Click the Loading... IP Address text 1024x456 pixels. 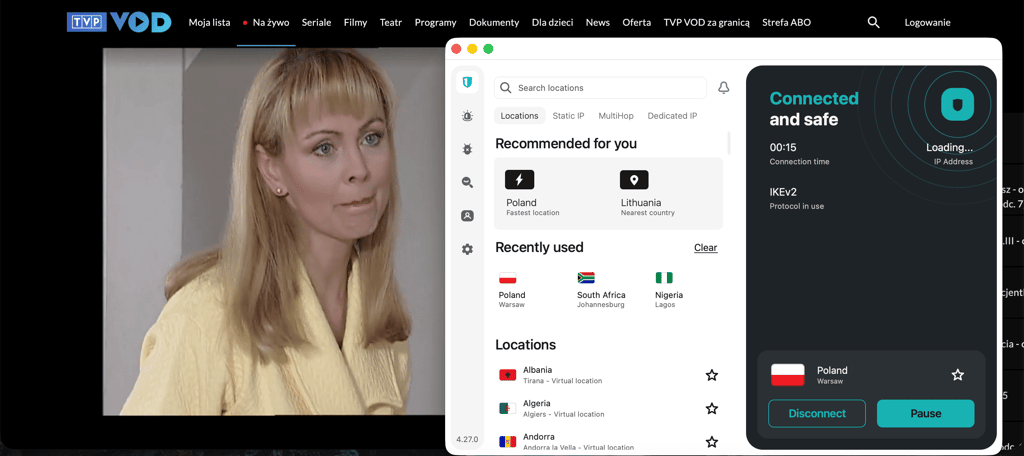click(x=950, y=154)
